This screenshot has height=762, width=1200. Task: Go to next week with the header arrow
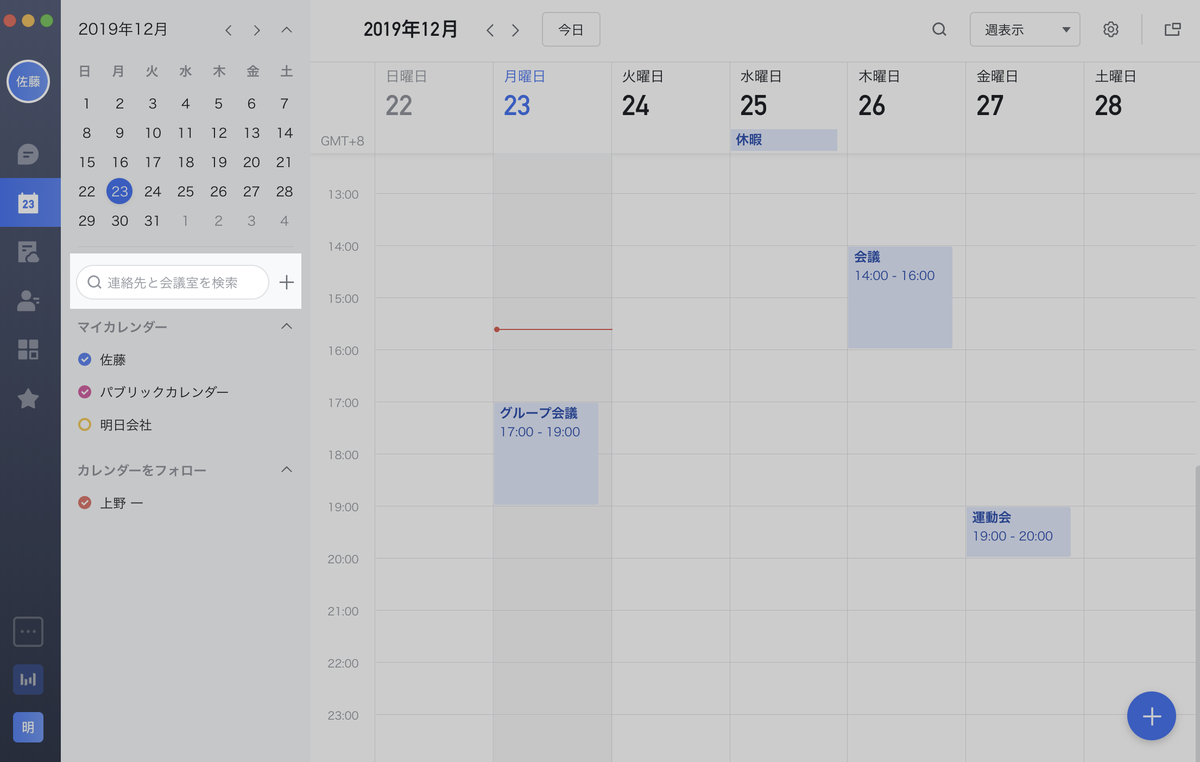515,30
